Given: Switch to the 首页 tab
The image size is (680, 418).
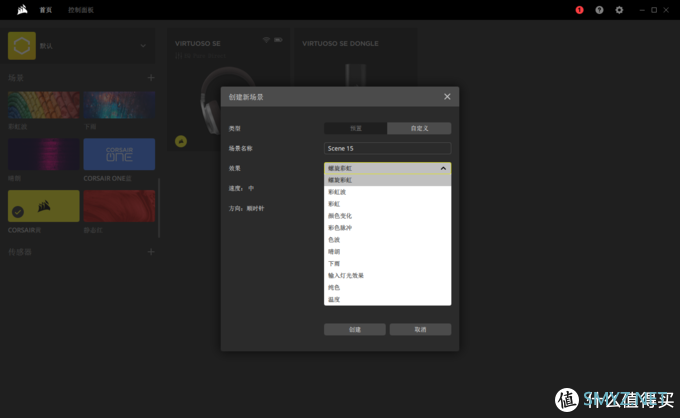Looking at the screenshot, I should coord(46,10).
